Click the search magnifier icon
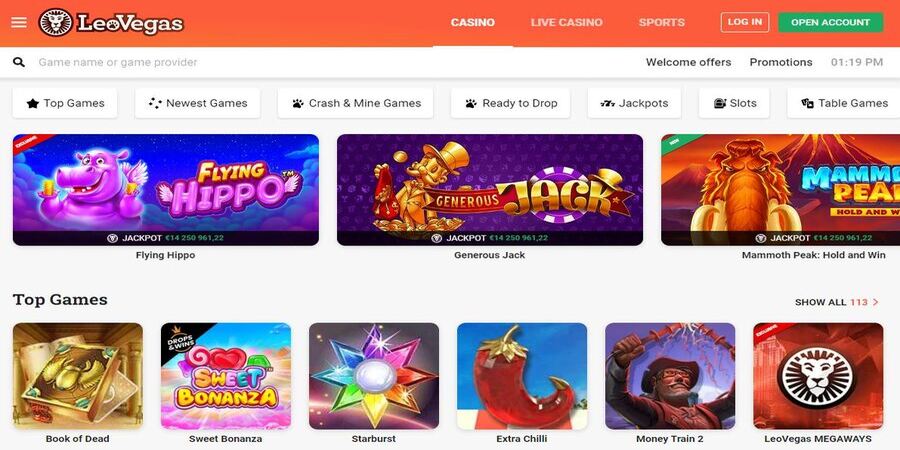This screenshot has height=450, width=900. coord(19,62)
